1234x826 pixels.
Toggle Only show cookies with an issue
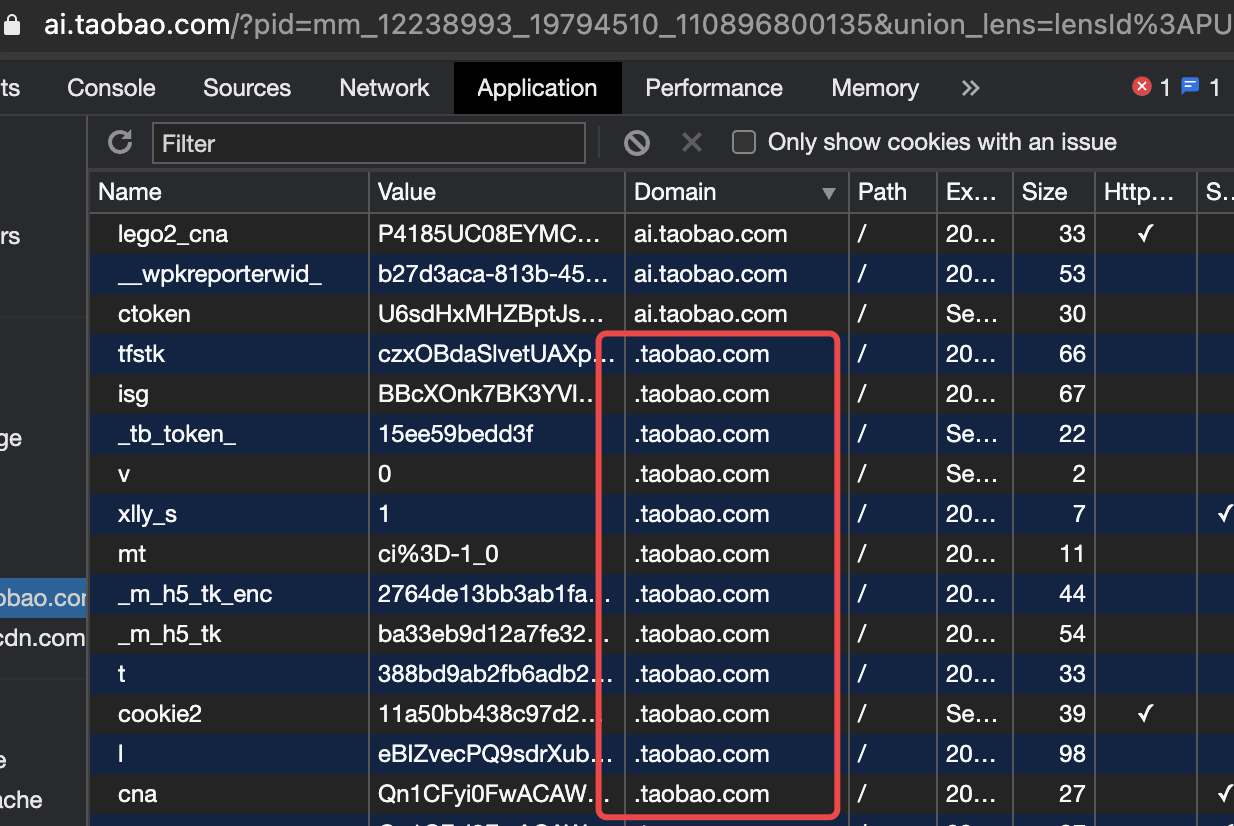pyautogui.click(x=743, y=142)
